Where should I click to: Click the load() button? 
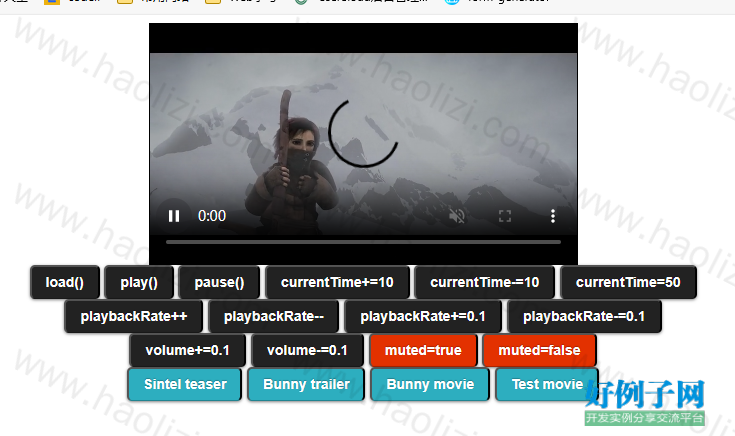(65, 282)
